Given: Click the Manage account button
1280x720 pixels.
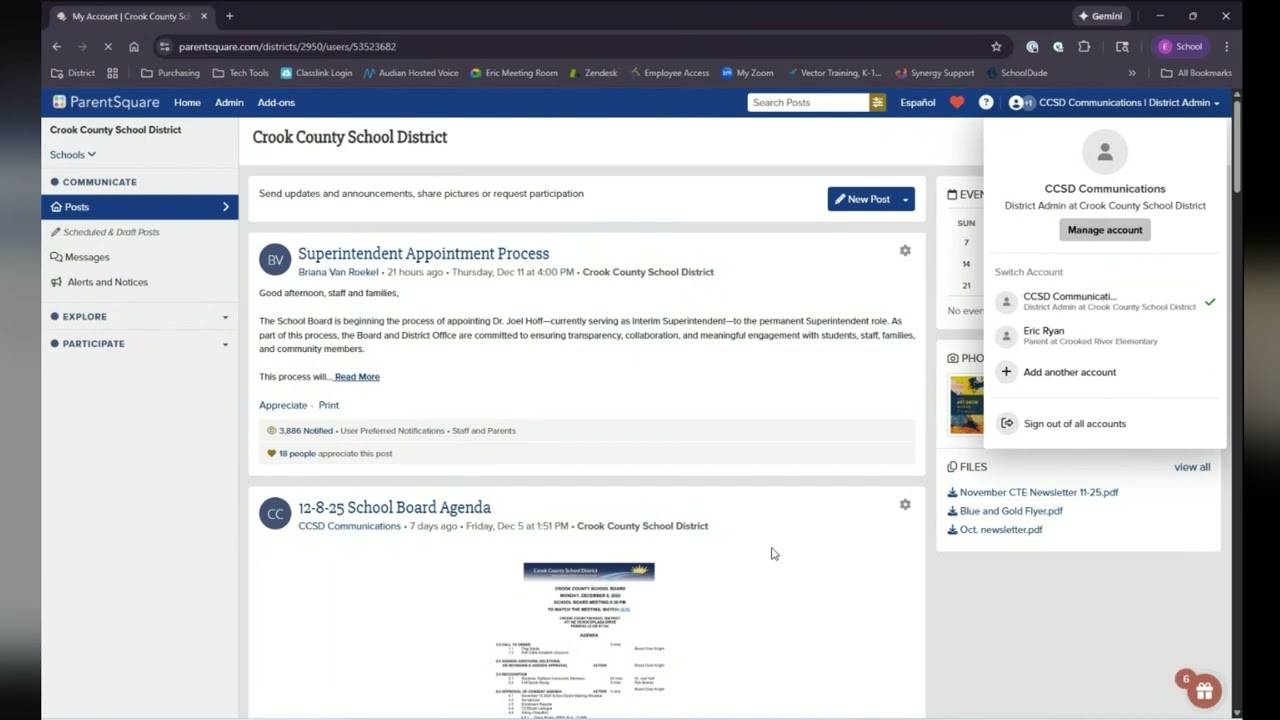Looking at the screenshot, I should (1105, 230).
